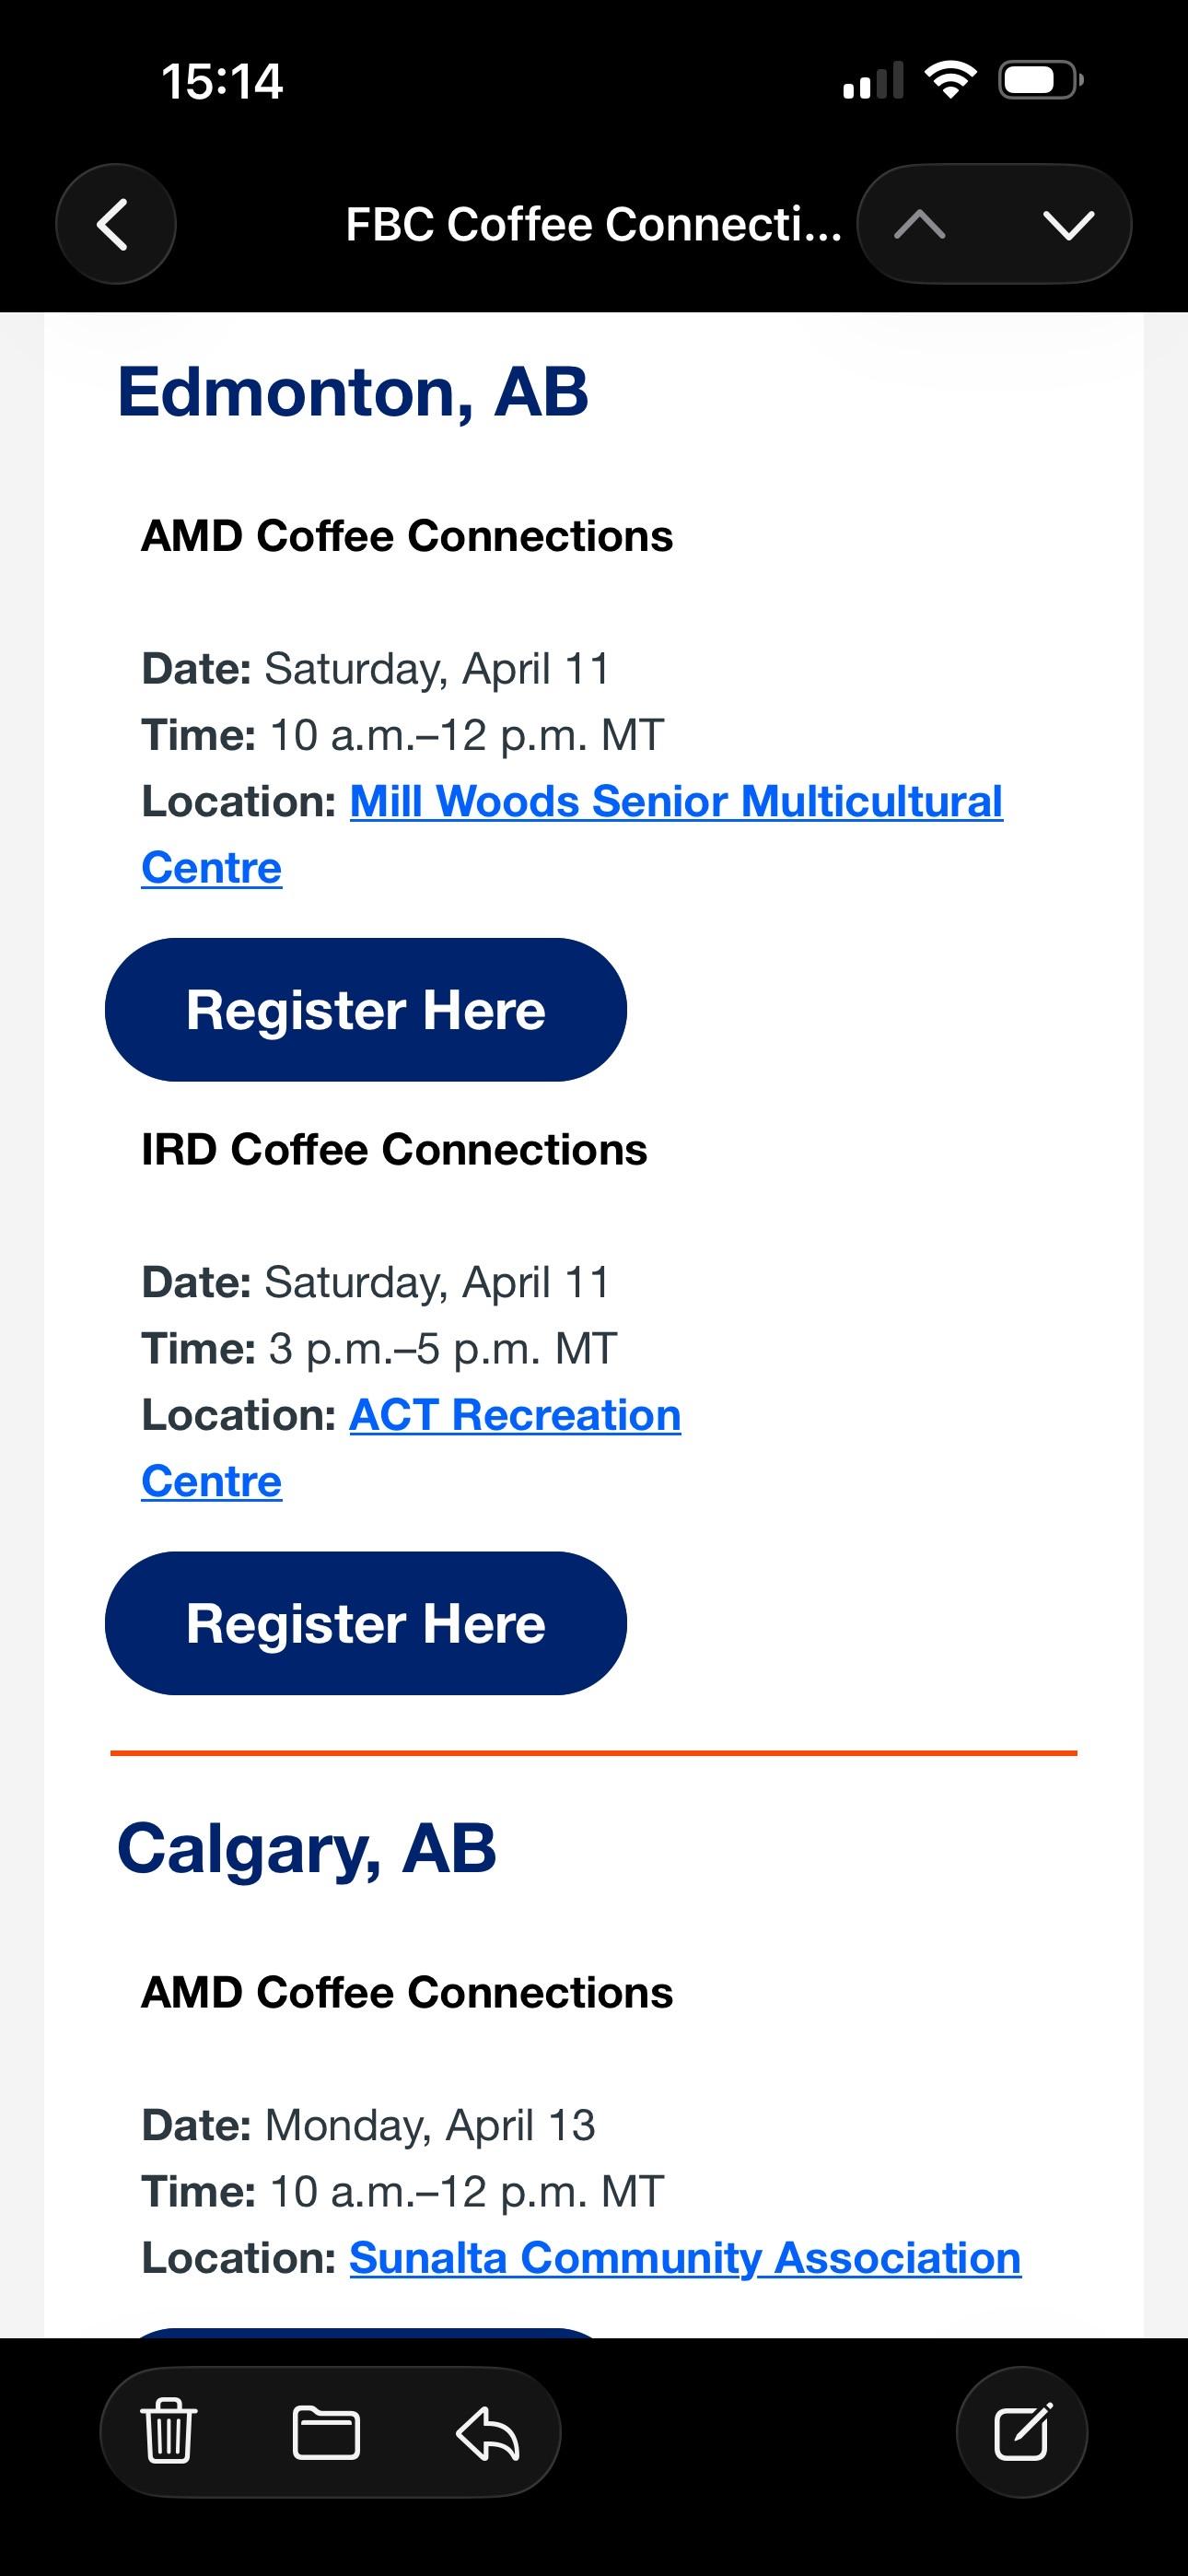Open the ACT Recreation Centre link

coord(514,1416)
